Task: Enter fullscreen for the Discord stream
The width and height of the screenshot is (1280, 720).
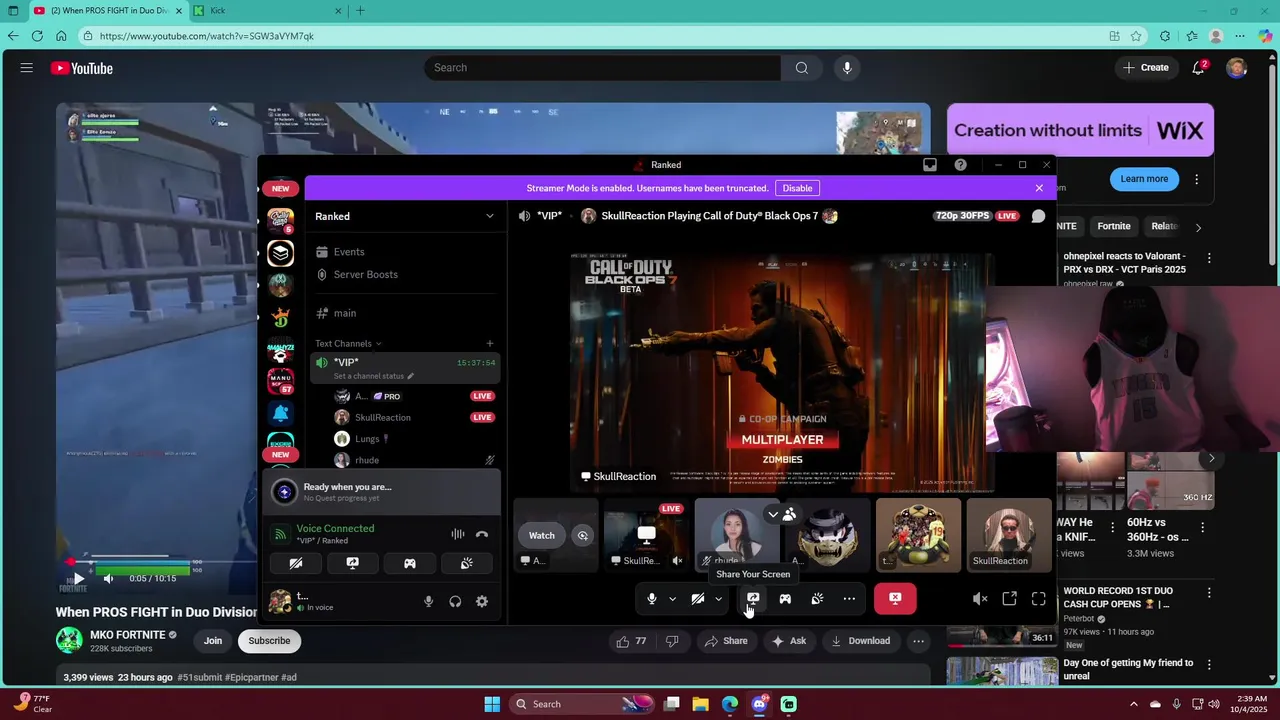Action: click(x=1038, y=599)
